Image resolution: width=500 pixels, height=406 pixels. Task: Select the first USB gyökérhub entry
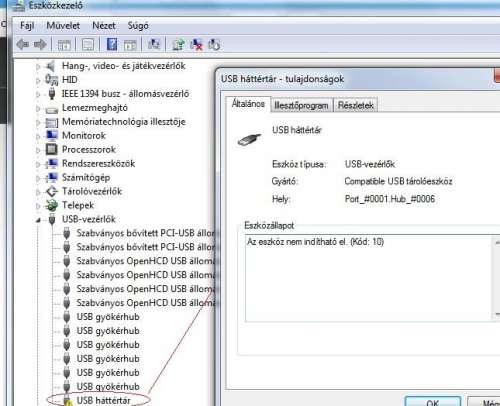pos(108,317)
